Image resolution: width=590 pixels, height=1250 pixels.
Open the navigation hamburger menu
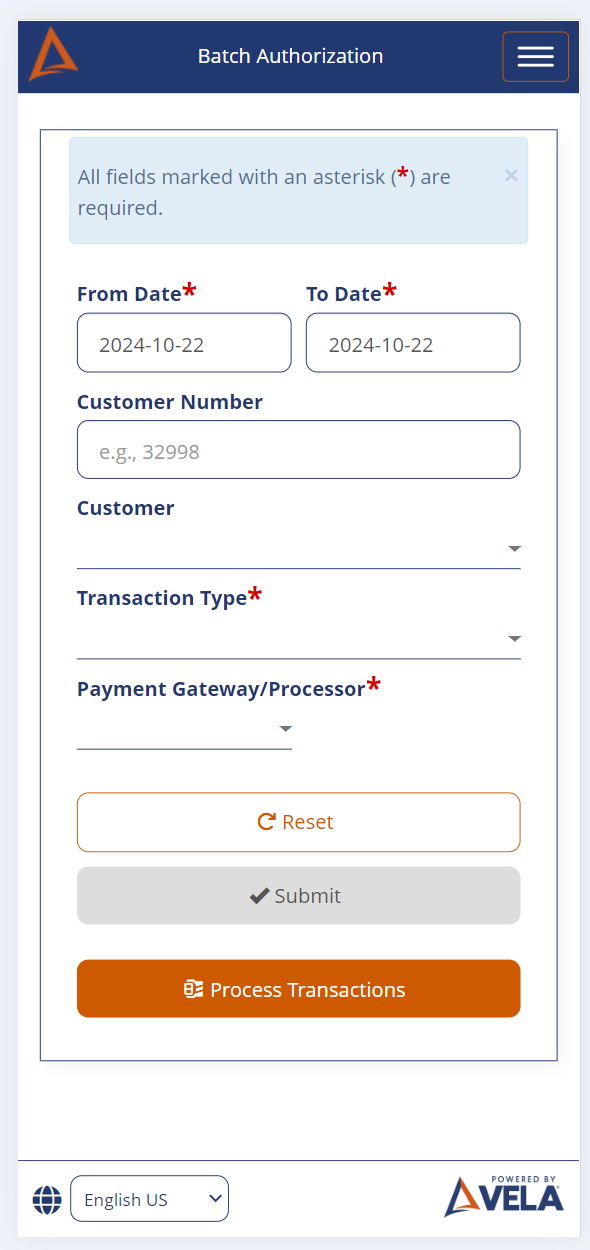pyautogui.click(x=535, y=56)
